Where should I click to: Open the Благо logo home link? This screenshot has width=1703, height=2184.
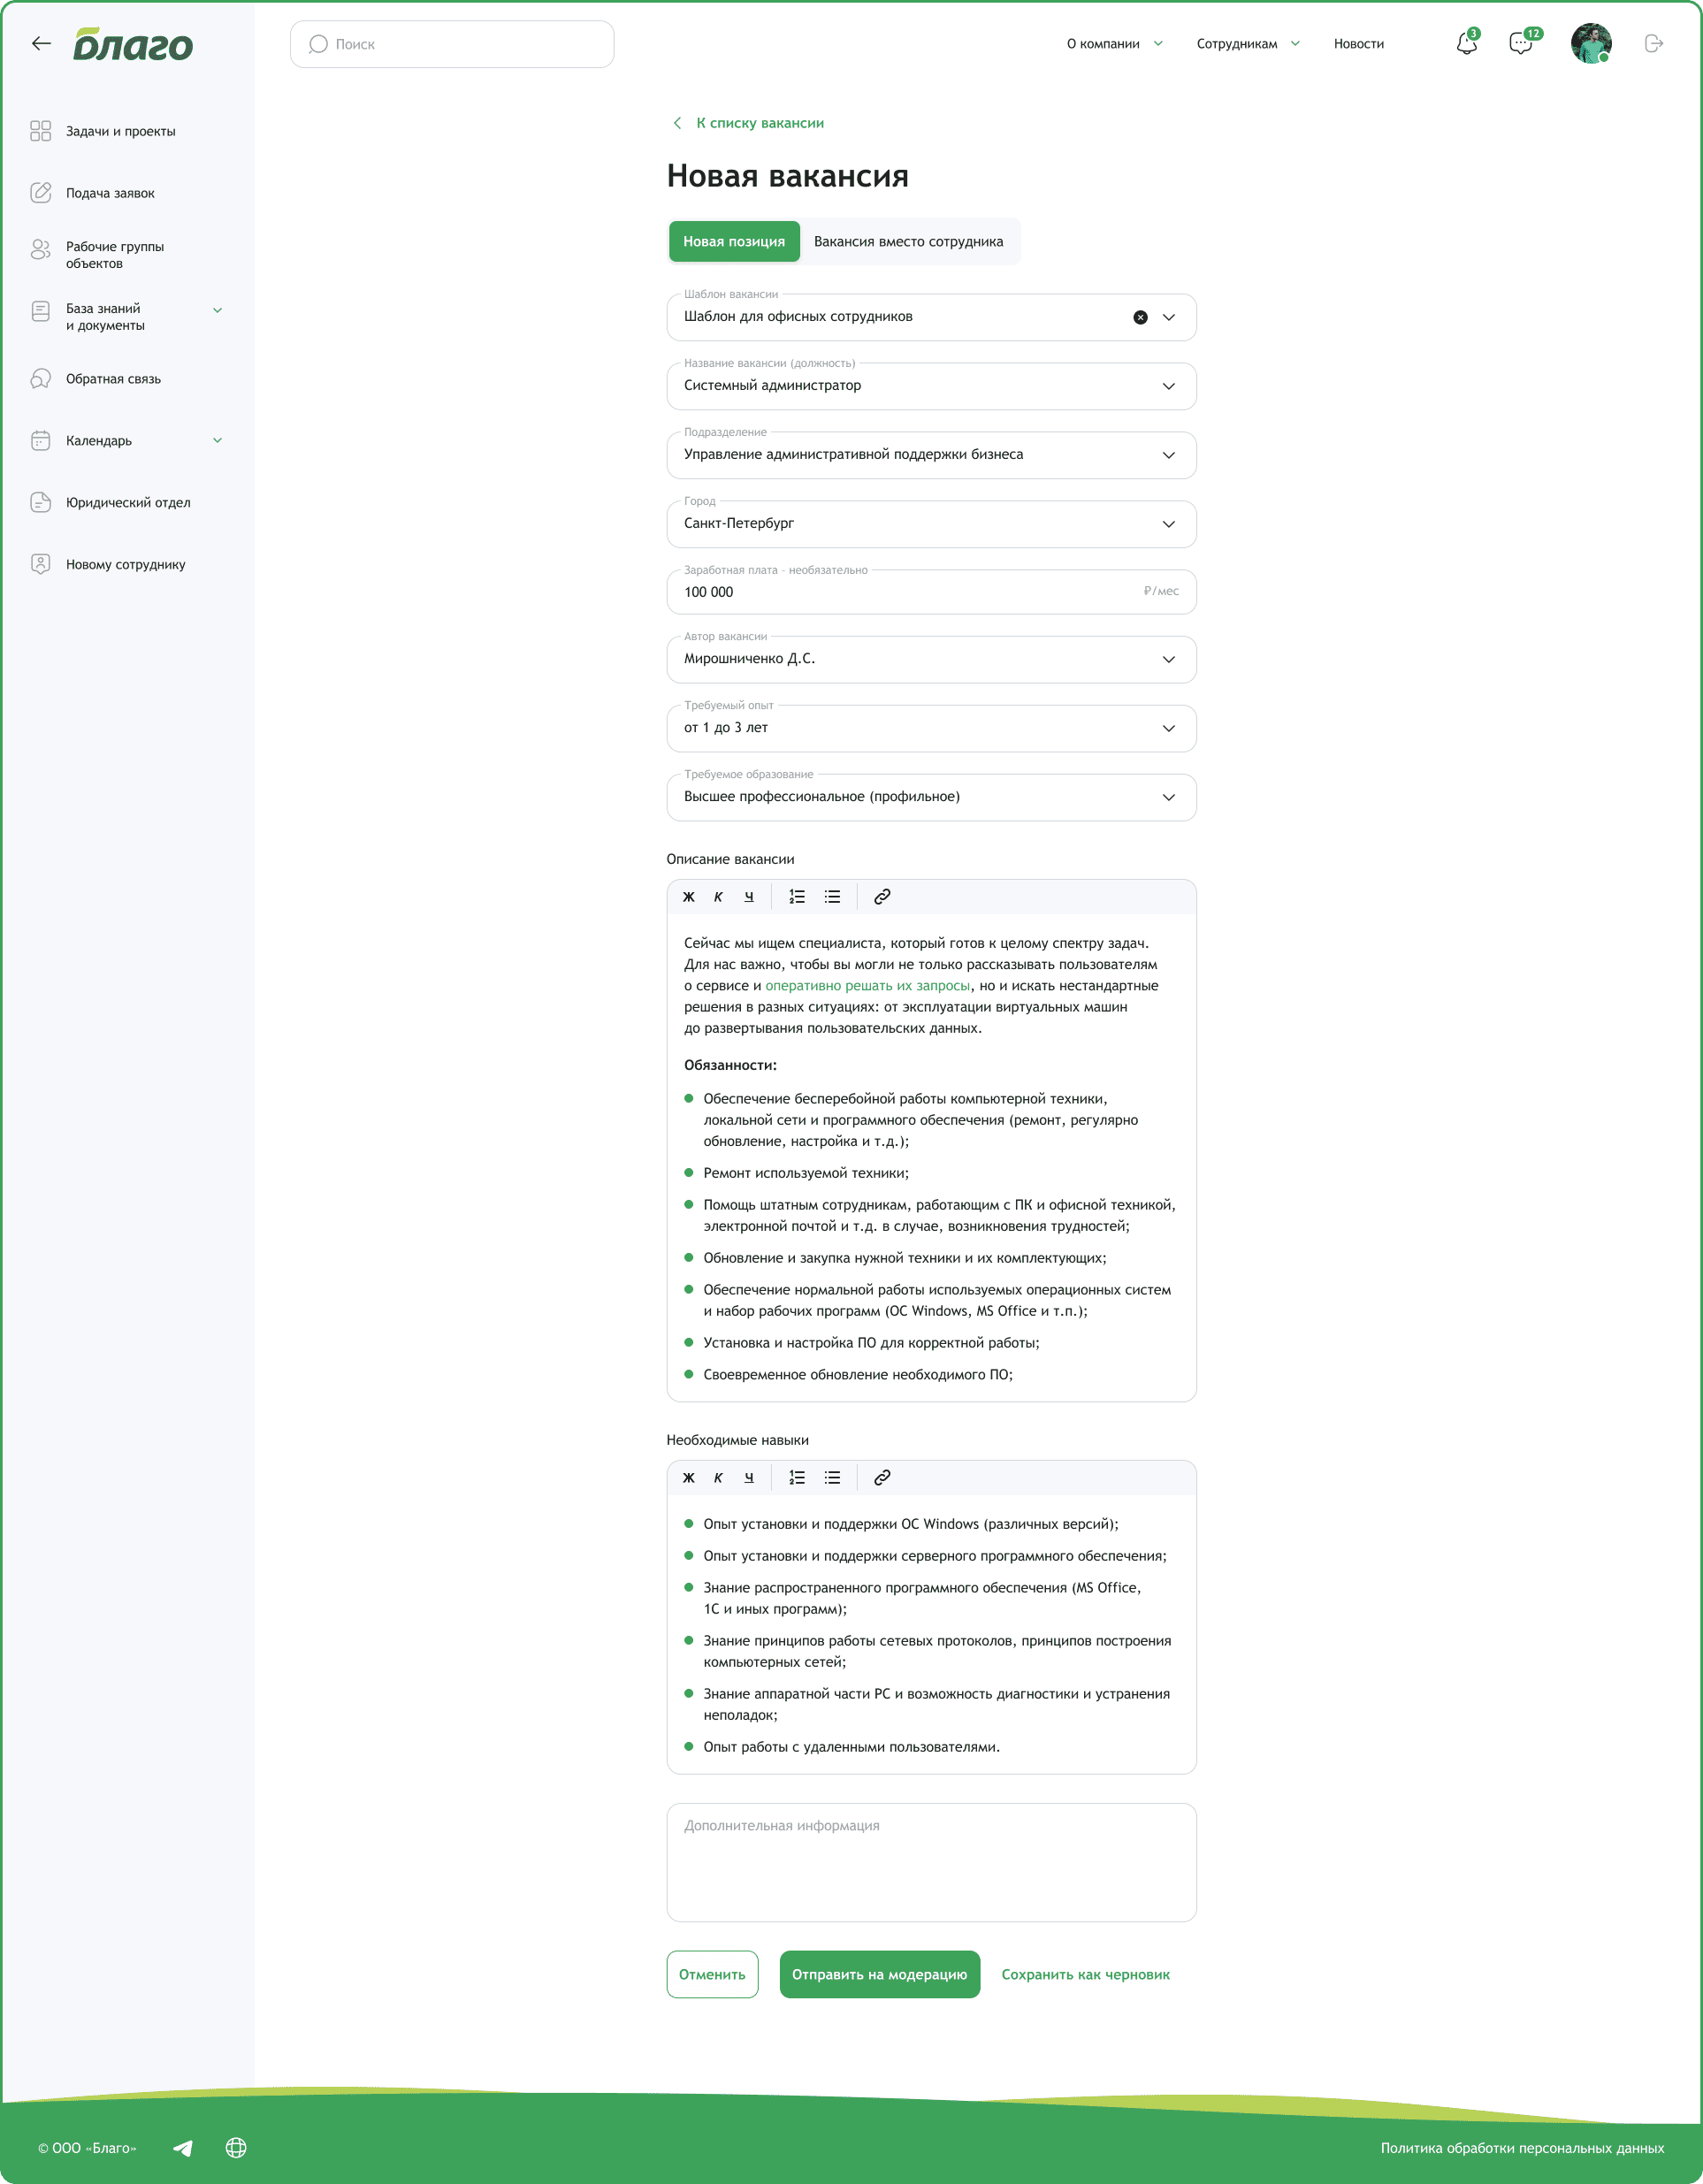point(133,44)
